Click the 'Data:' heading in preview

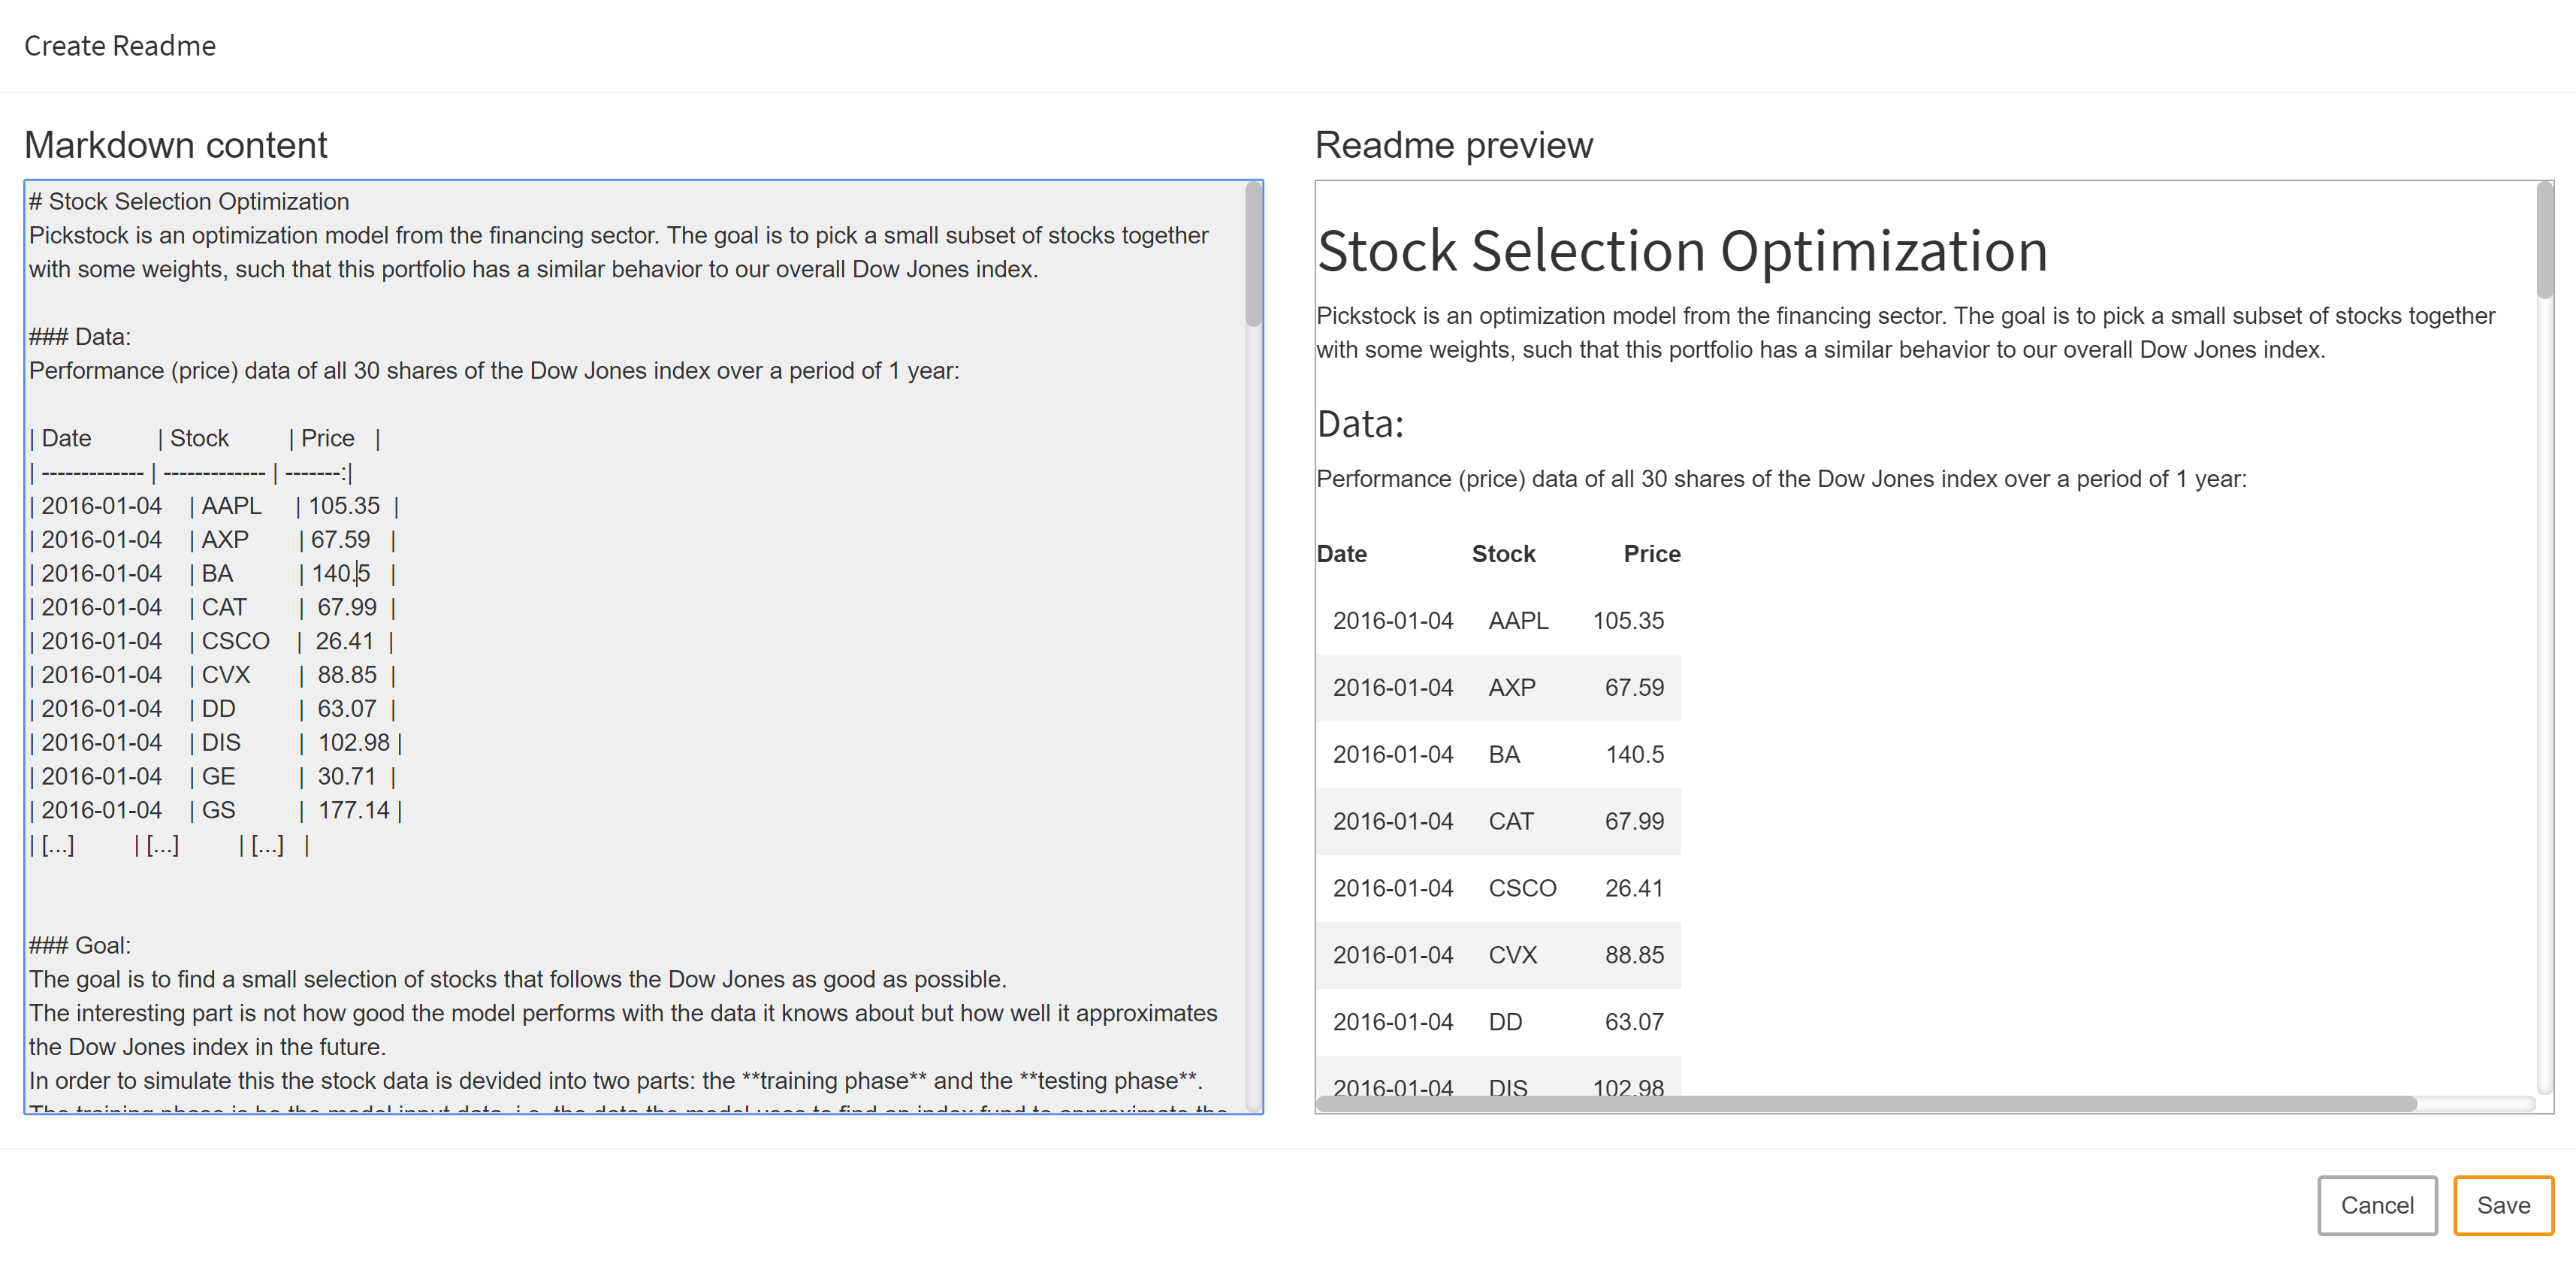coord(1360,424)
